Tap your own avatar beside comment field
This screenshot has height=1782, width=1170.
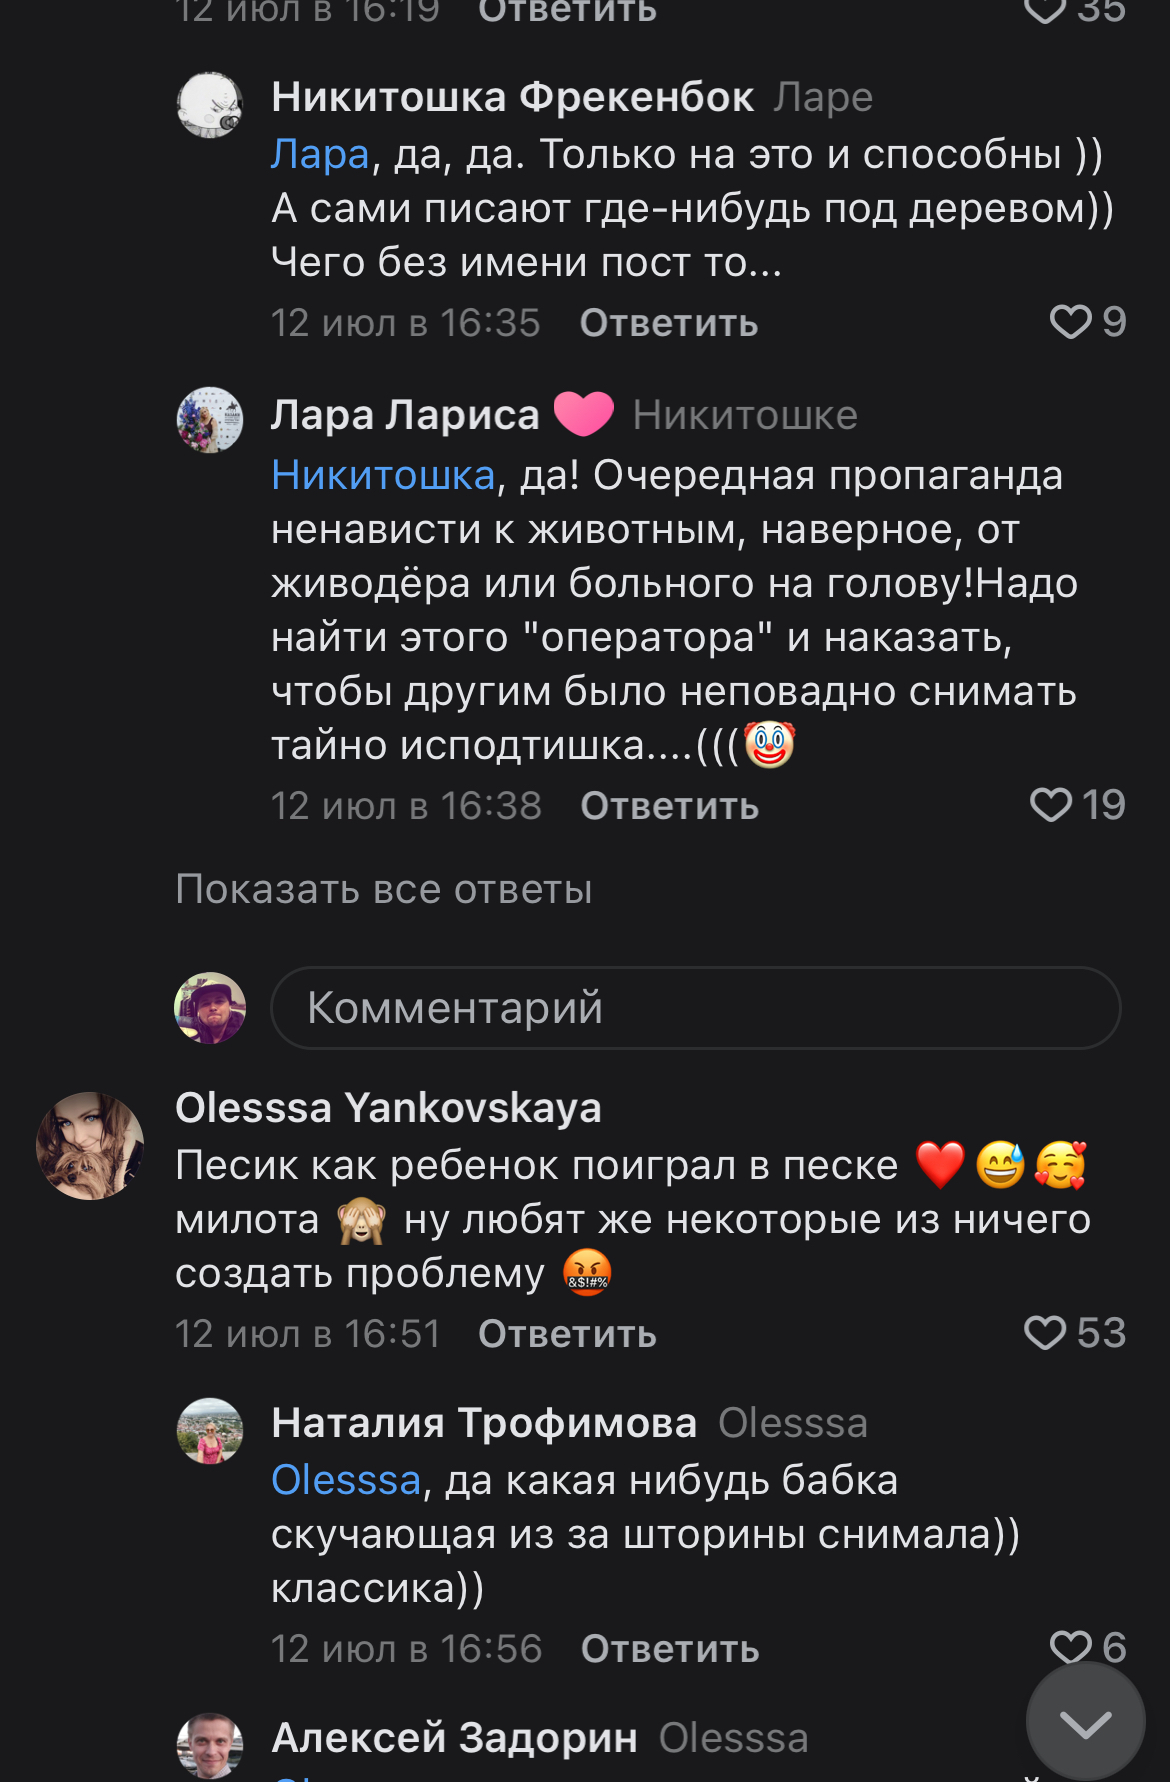[x=210, y=1008]
